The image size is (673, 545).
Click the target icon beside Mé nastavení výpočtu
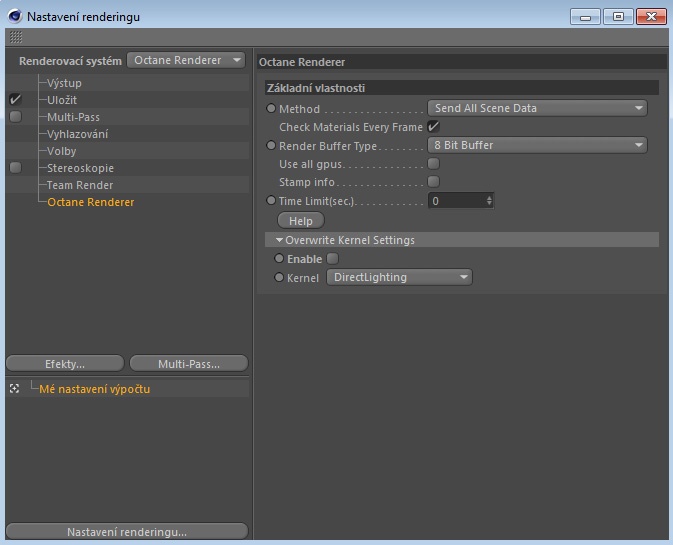(15, 389)
